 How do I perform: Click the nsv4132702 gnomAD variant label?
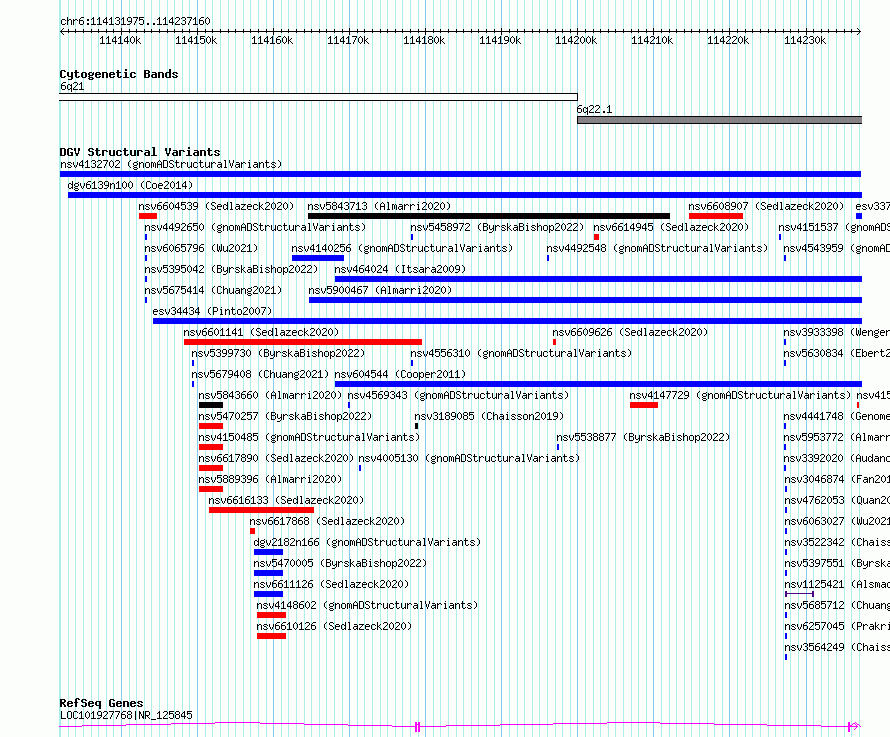tap(171, 164)
